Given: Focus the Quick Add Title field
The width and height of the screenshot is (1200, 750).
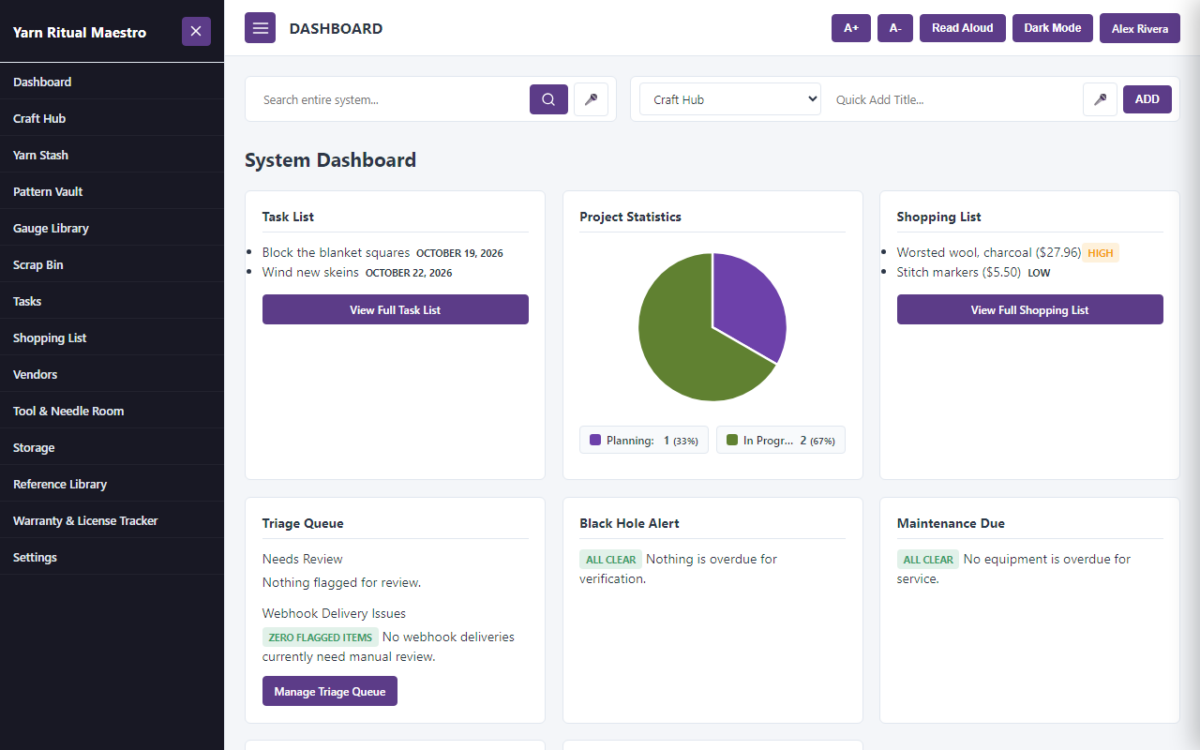Looking at the screenshot, I should [x=951, y=99].
